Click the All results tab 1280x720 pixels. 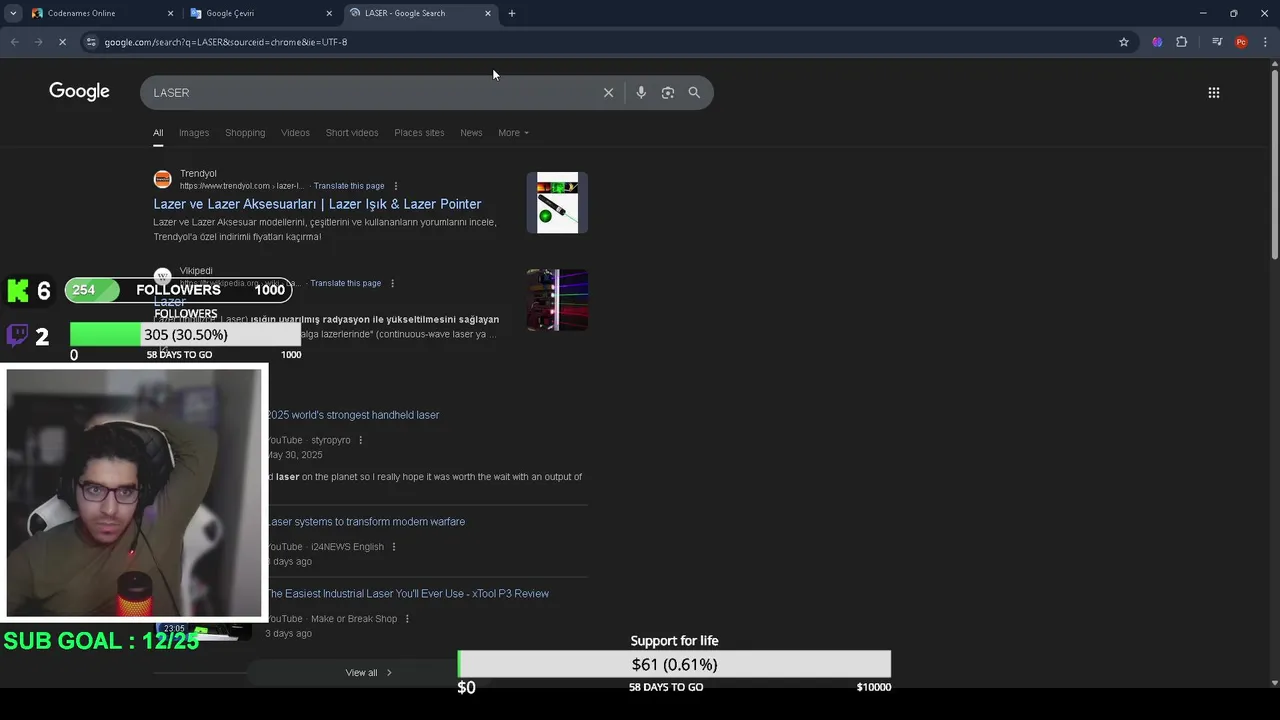click(158, 133)
